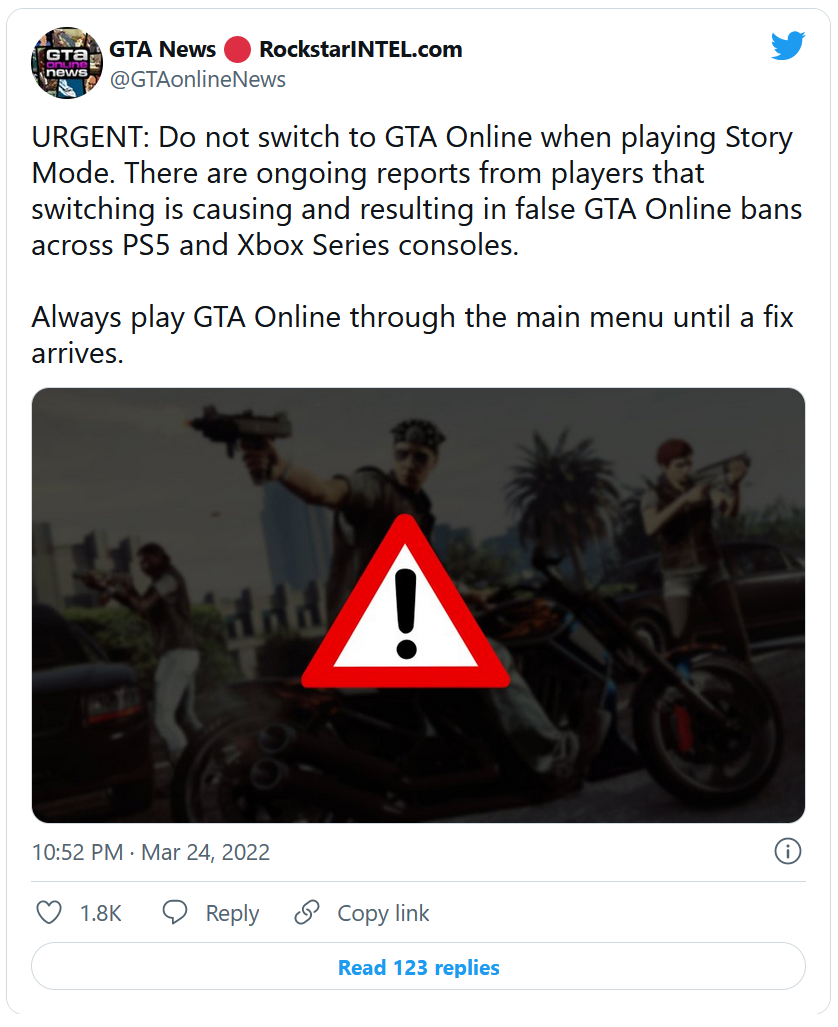Viewport: 838px width, 1027px height.
Task: Click the Twitter bird logo
Action: (x=787, y=46)
